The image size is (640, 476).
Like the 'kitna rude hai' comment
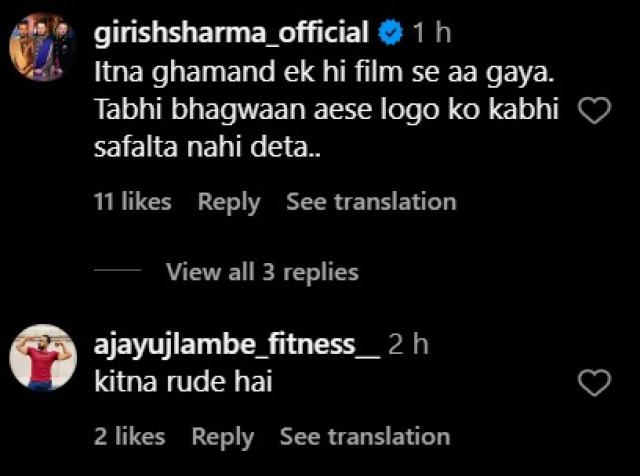(595, 381)
